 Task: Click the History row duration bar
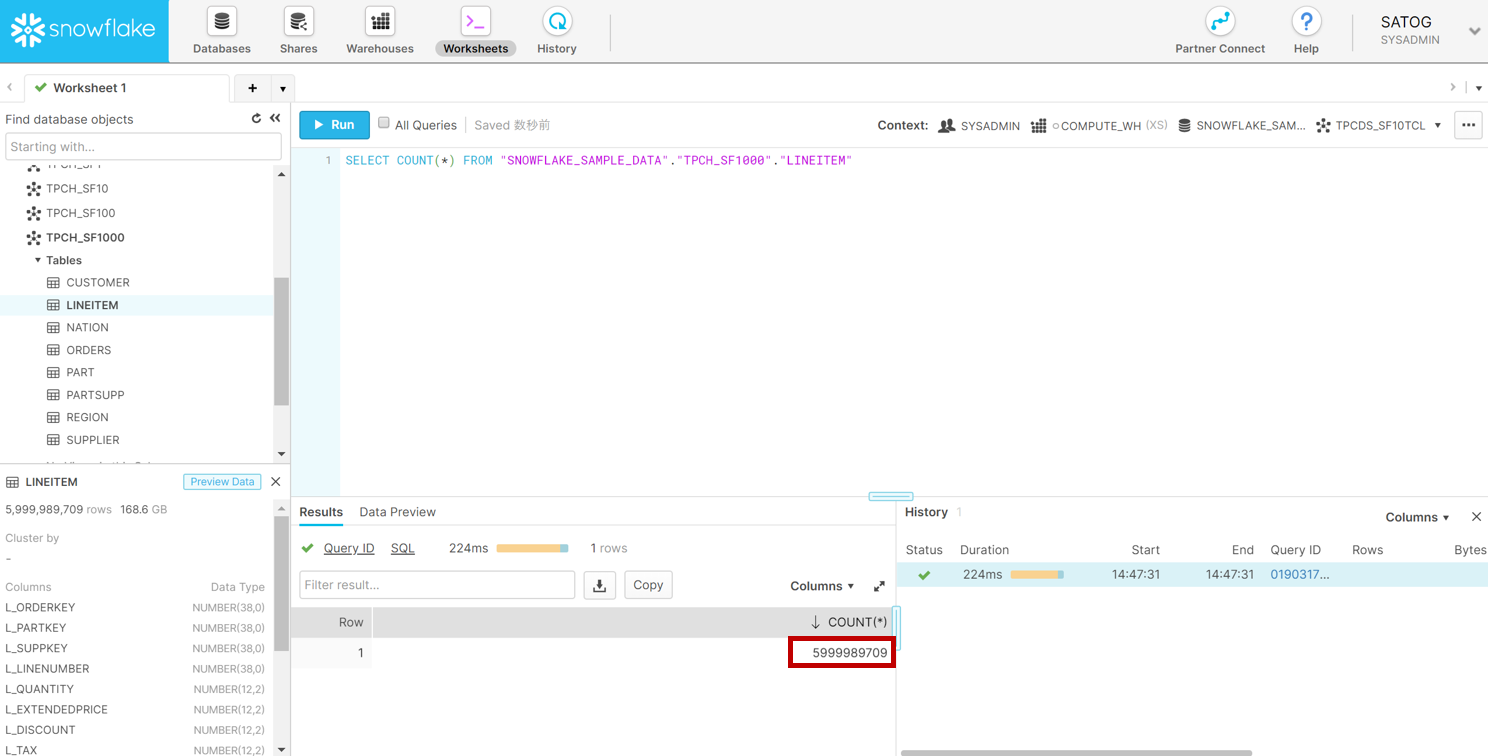(x=1037, y=575)
